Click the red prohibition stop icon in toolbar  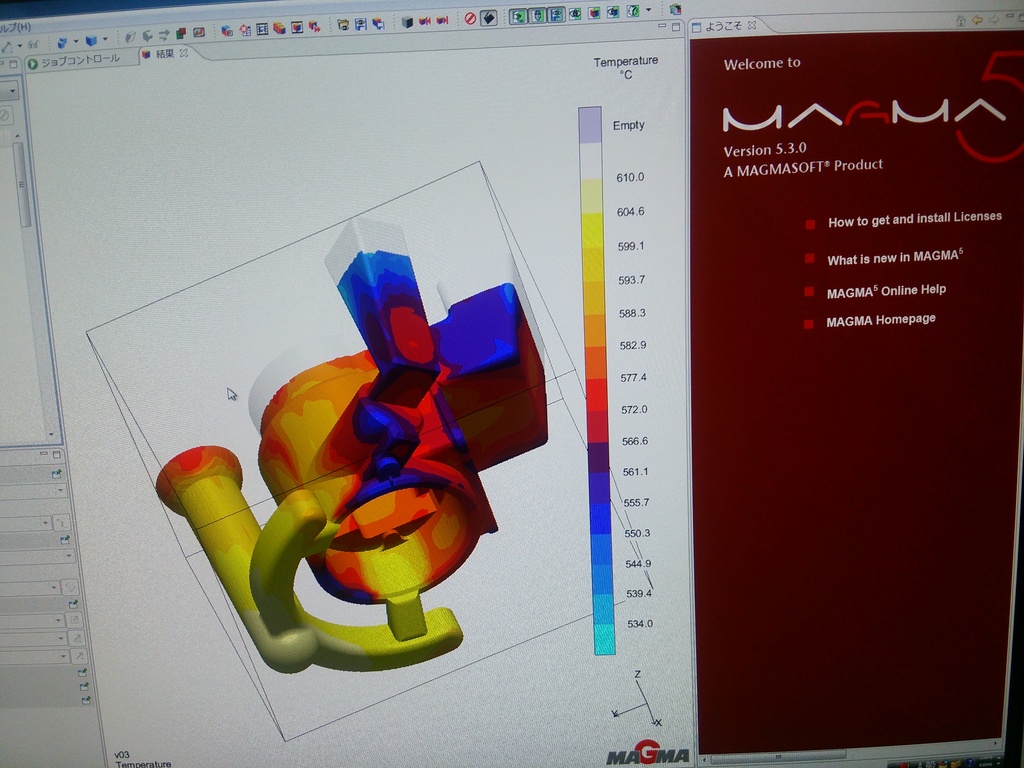click(x=470, y=20)
